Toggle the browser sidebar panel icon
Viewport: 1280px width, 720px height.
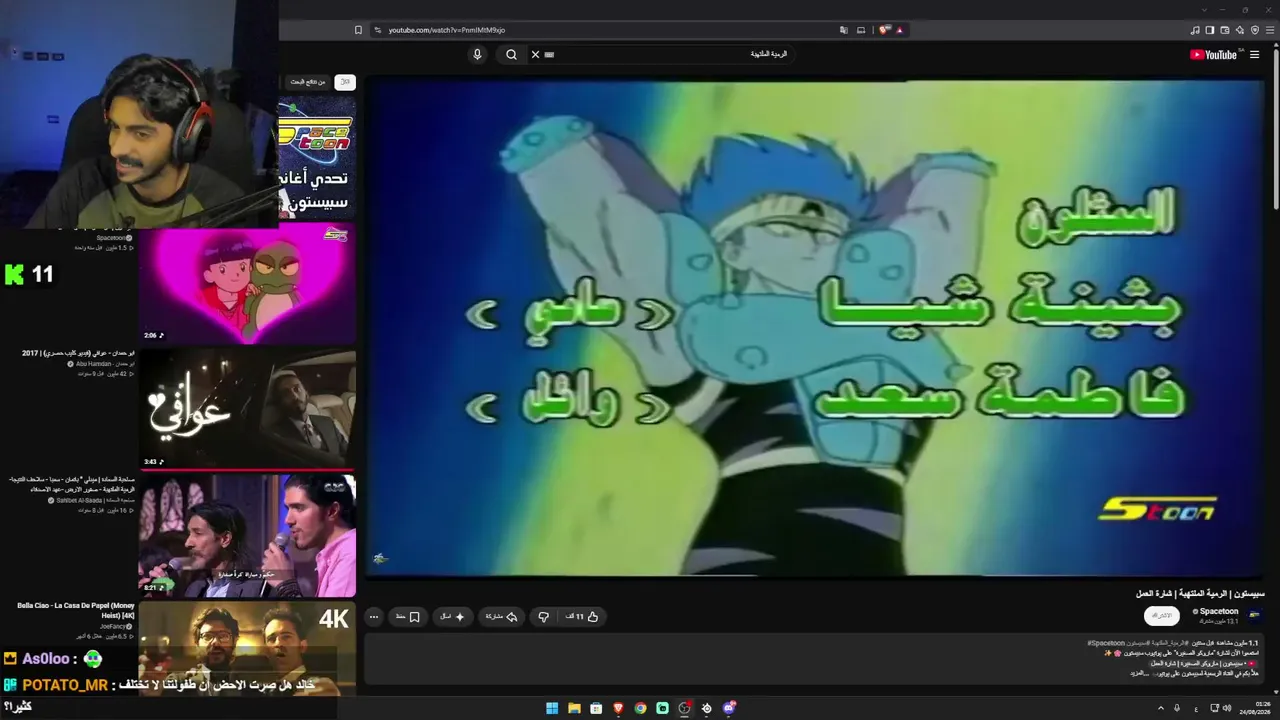1210,30
